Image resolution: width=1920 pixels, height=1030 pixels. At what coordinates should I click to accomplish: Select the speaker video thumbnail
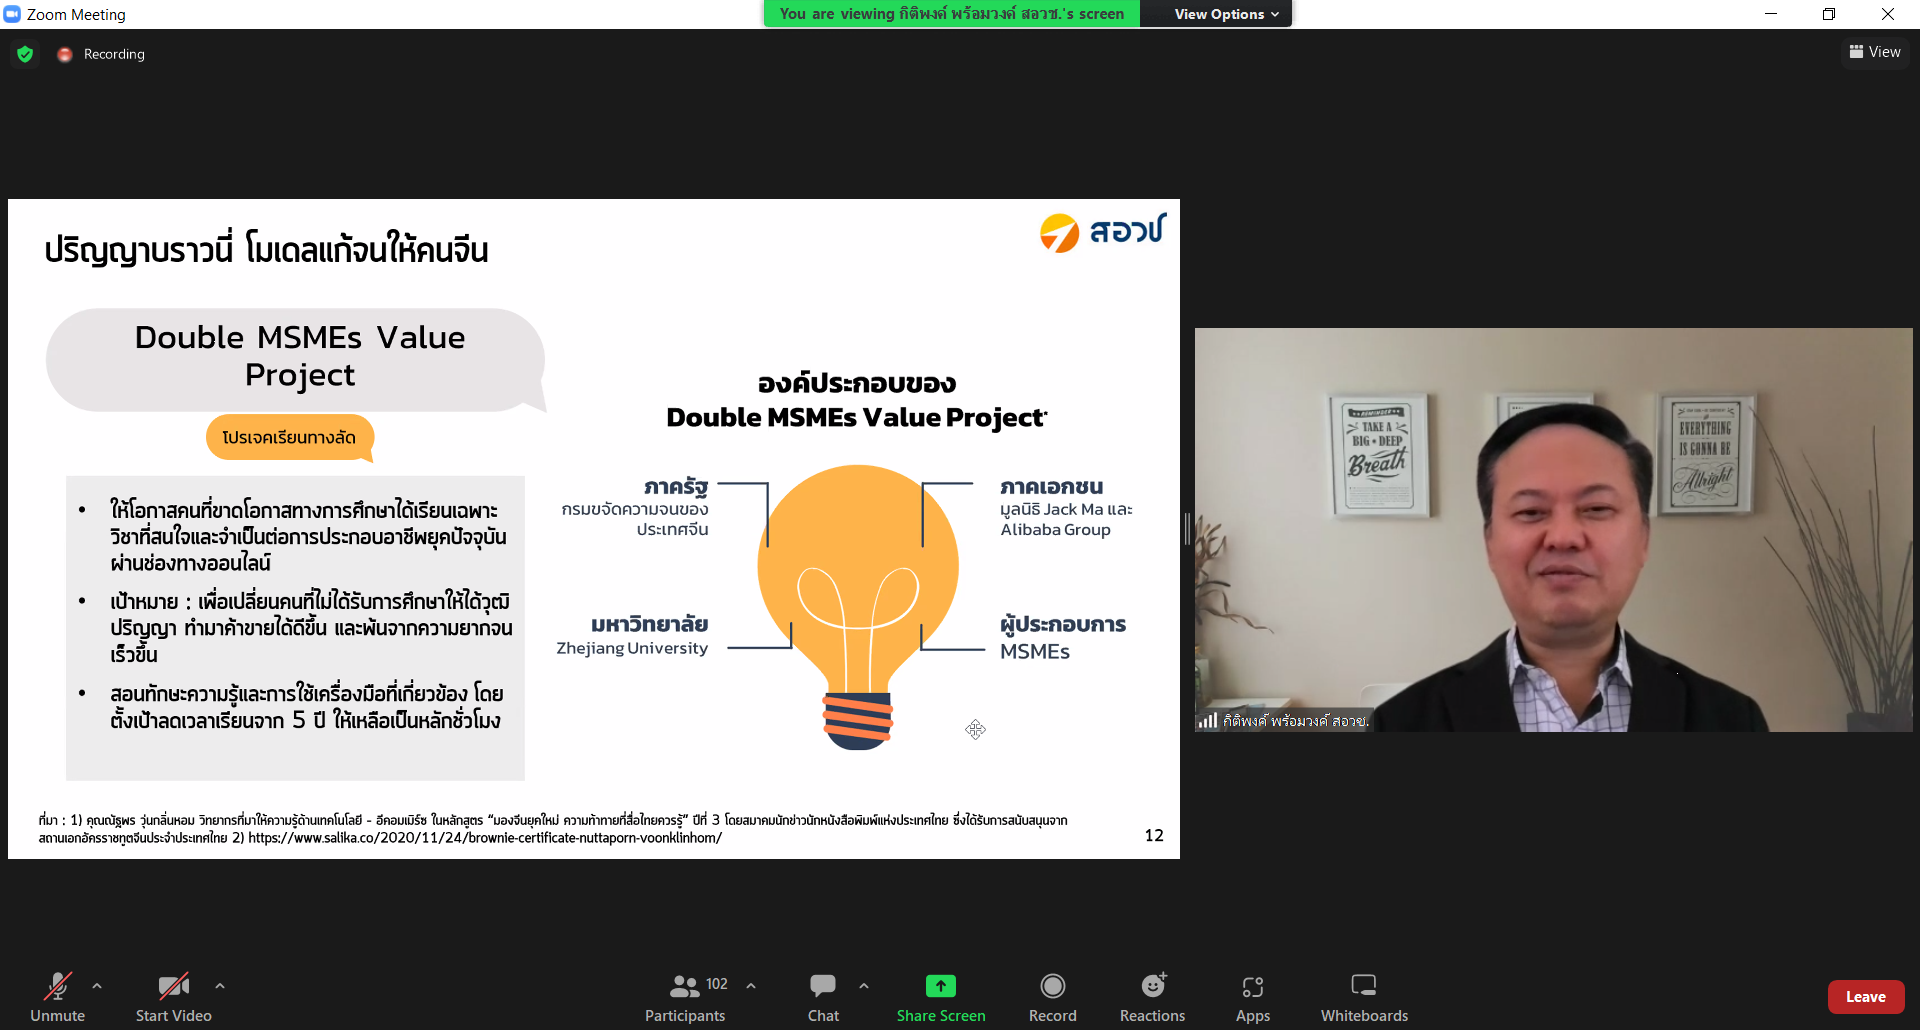[1553, 530]
